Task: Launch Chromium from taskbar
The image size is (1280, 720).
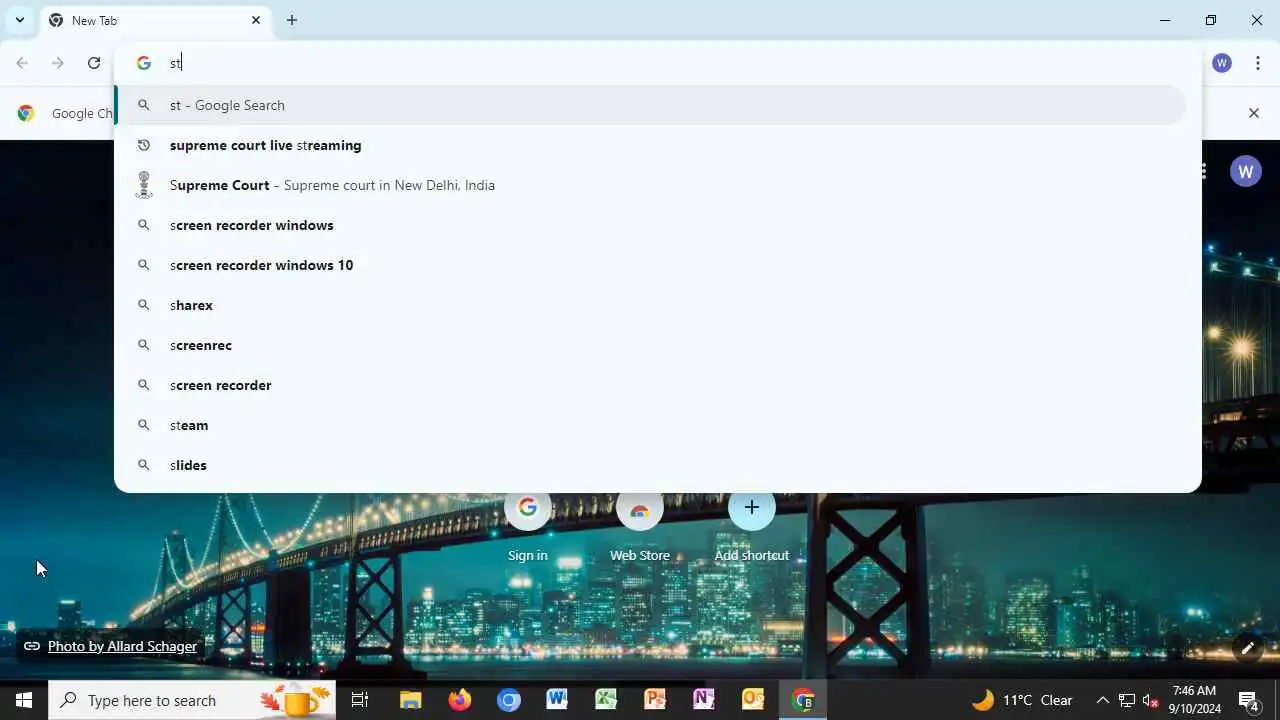Action: (509, 700)
